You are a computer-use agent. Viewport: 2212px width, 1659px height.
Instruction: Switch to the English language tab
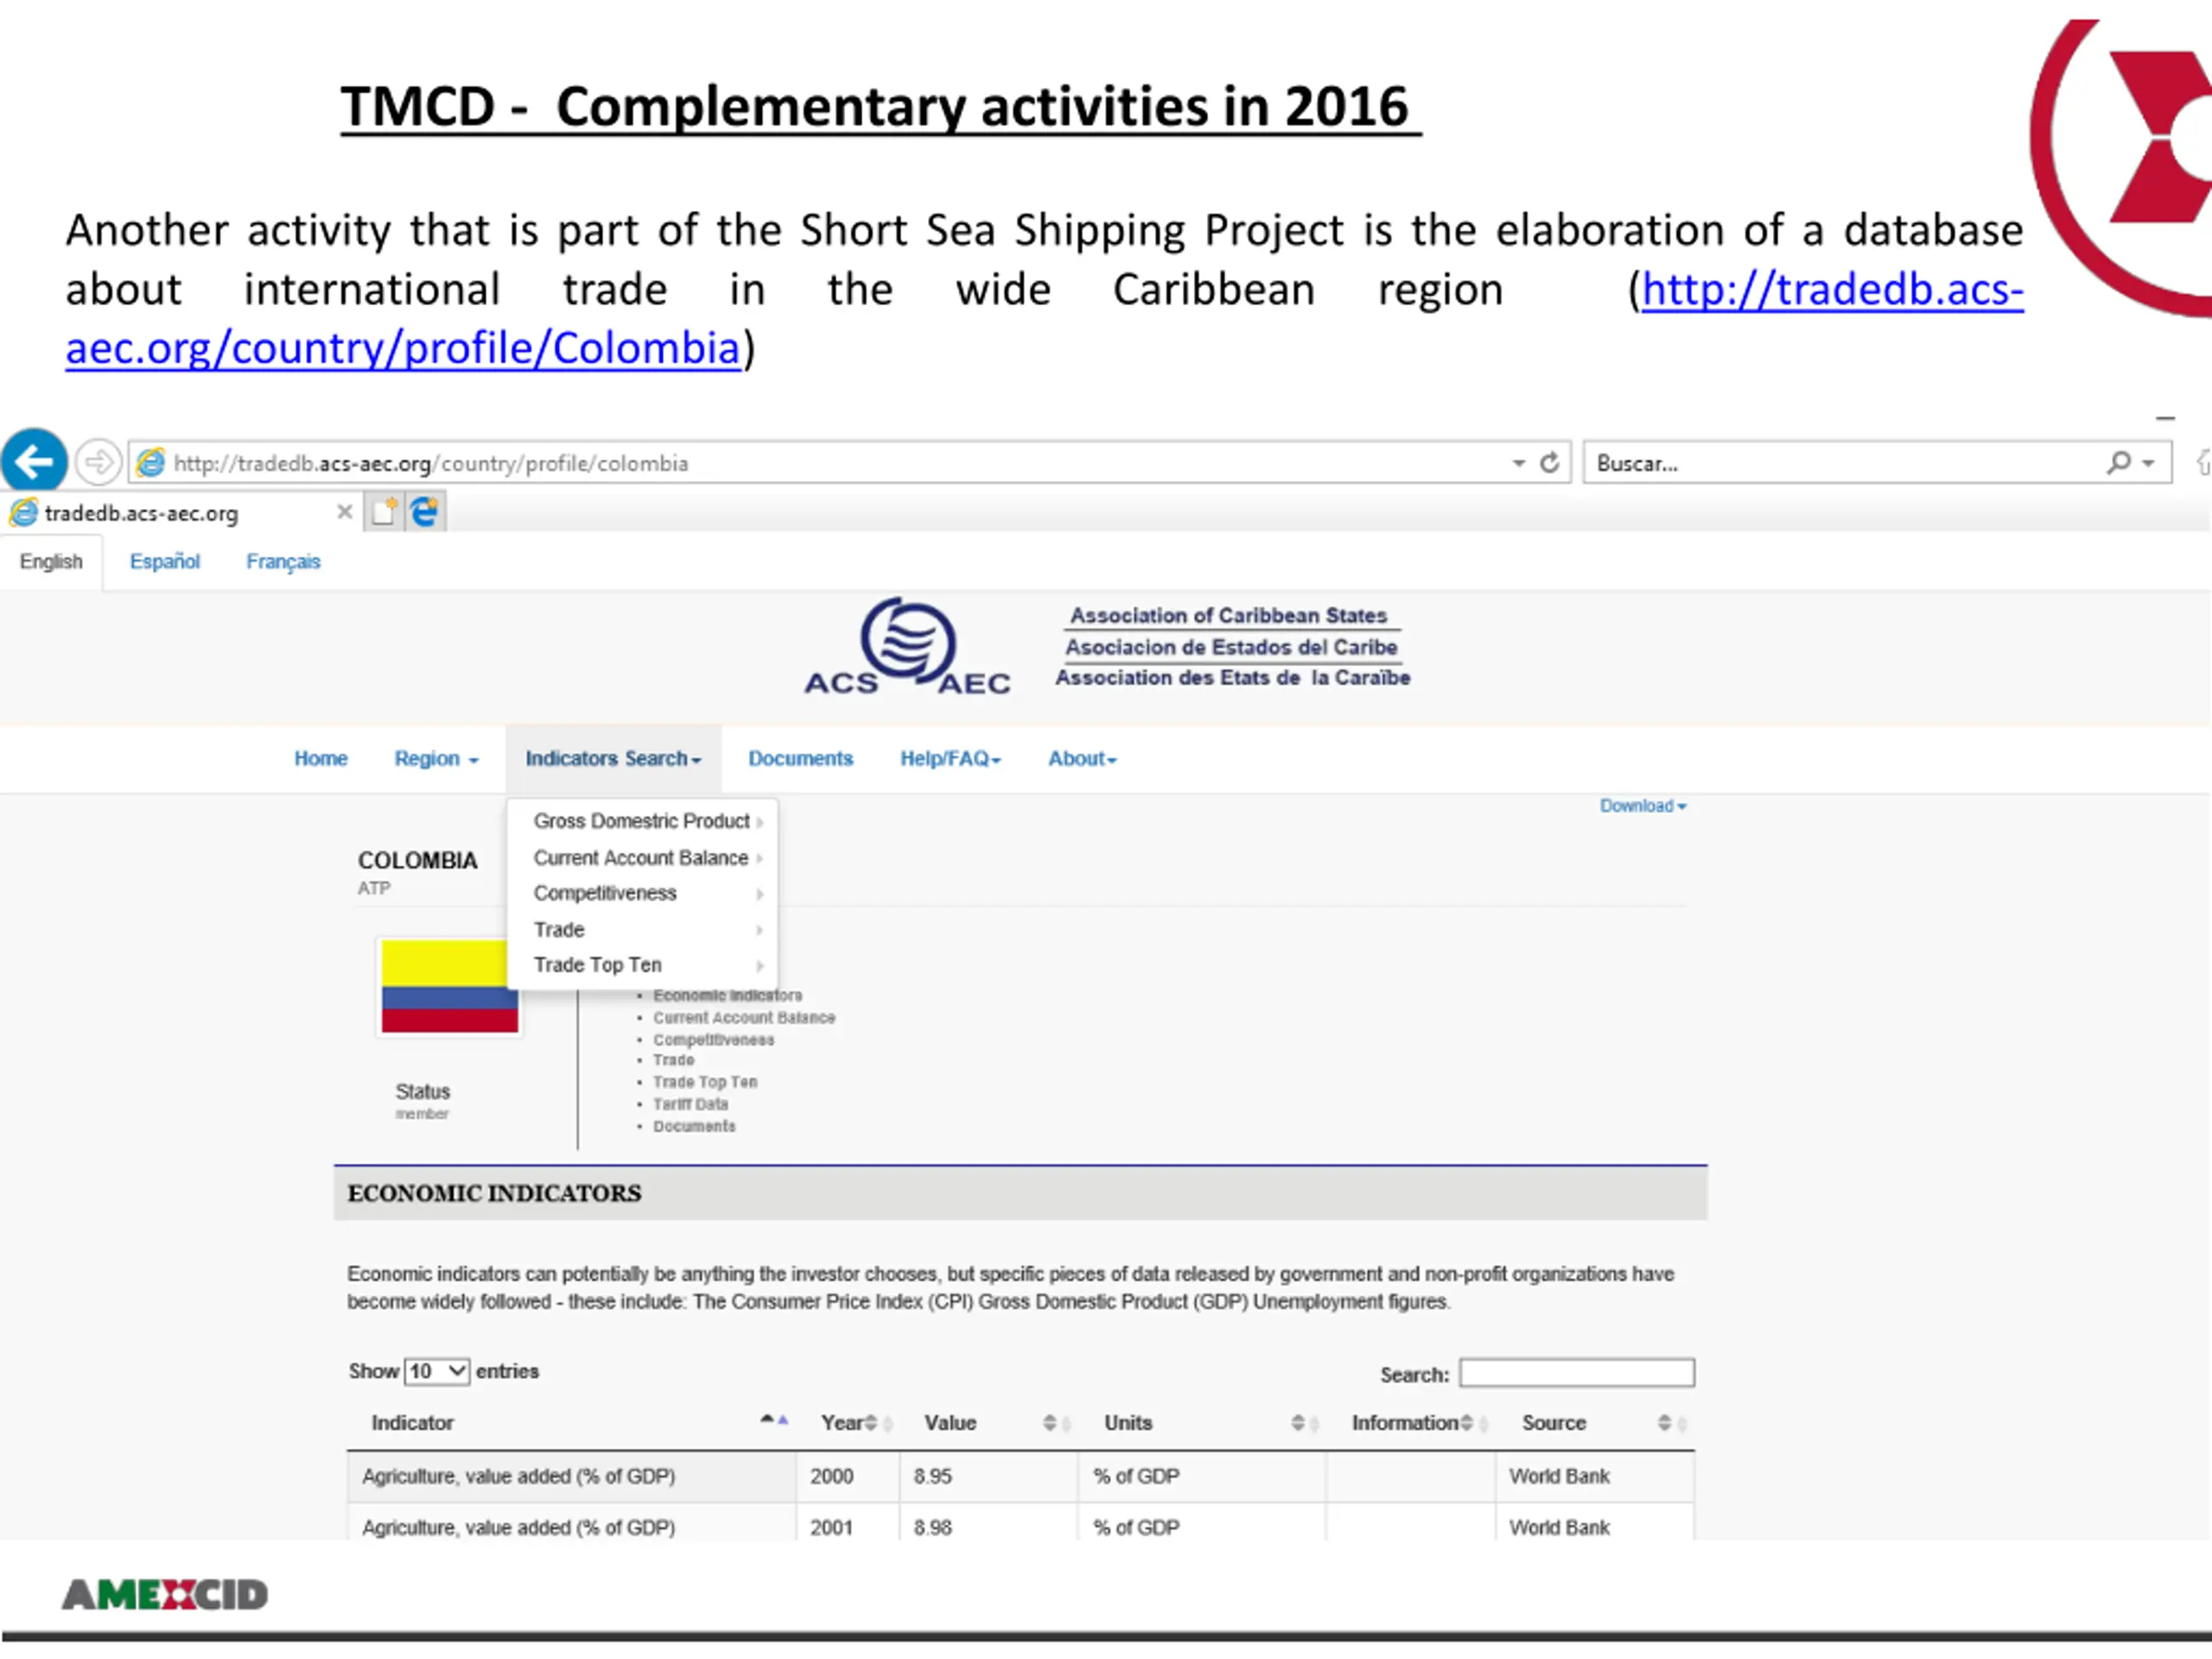click(x=51, y=561)
